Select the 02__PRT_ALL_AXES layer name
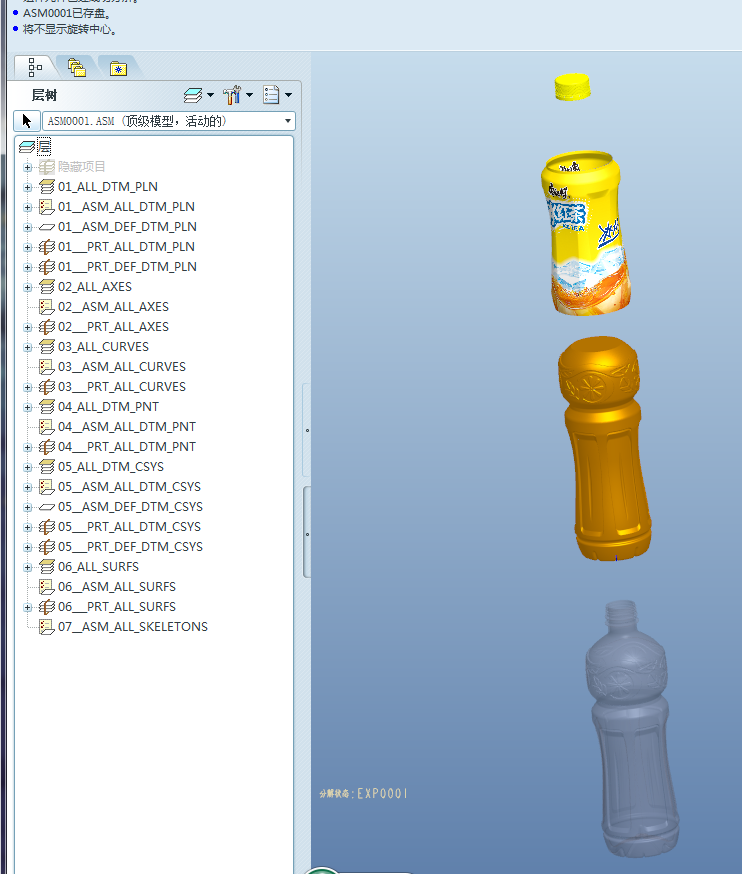The image size is (742, 874). pos(113,327)
